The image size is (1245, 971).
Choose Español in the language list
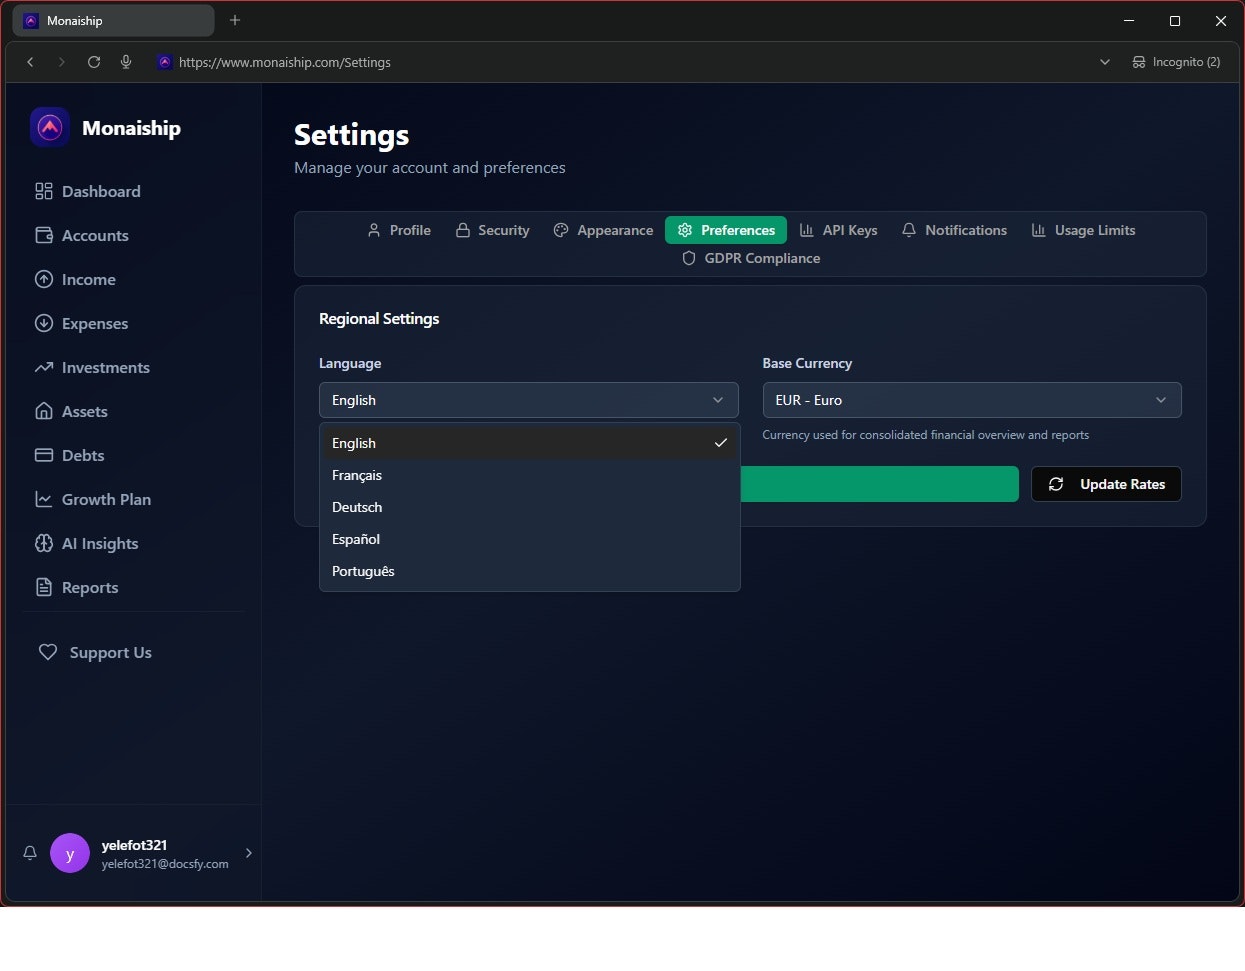point(530,539)
